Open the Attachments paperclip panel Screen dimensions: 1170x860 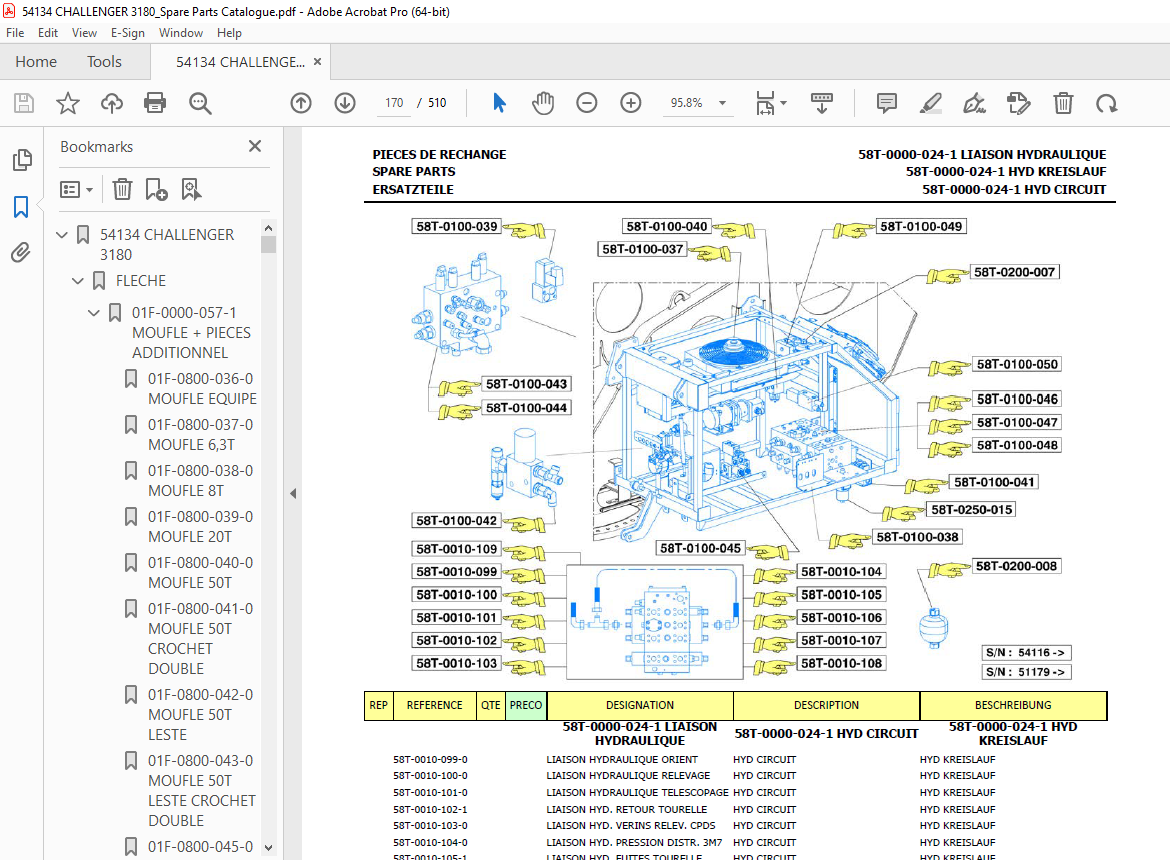point(21,253)
